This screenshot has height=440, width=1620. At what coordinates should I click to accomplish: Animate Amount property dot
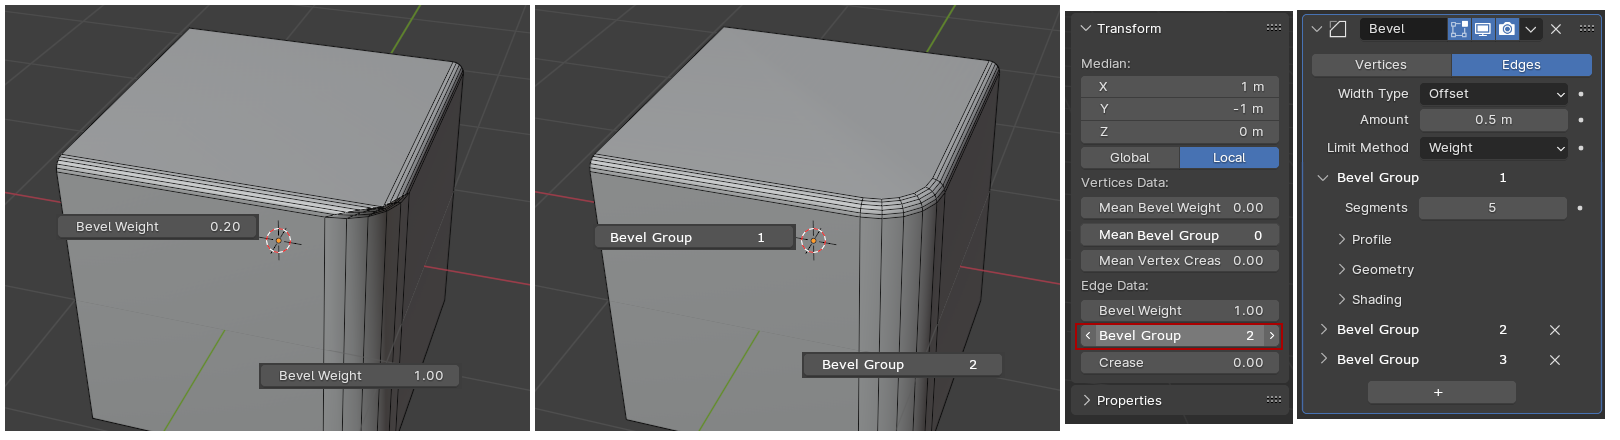tap(1581, 120)
